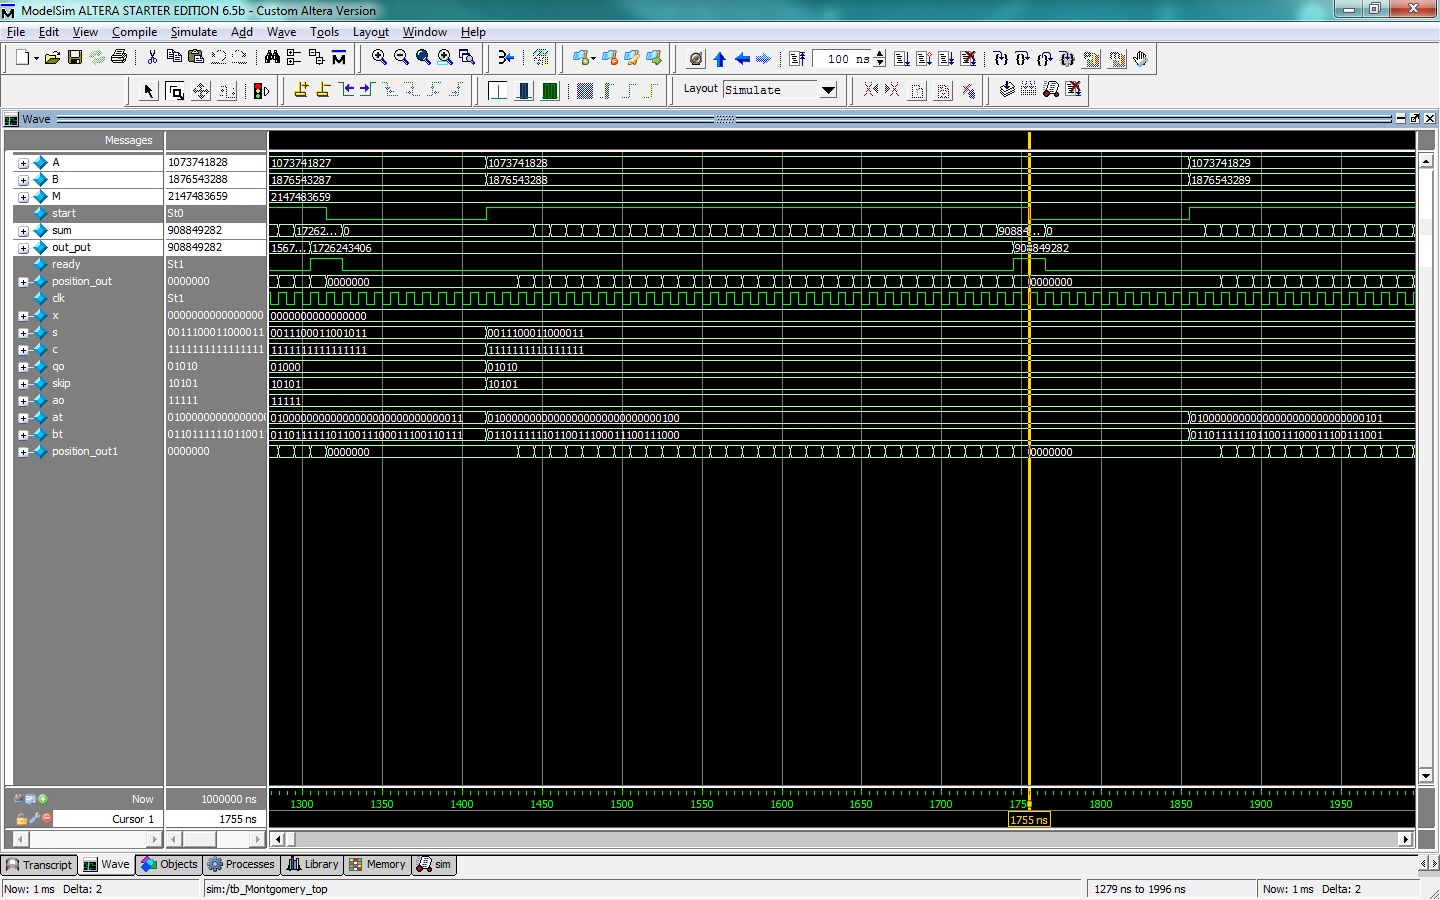The height and width of the screenshot is (900, 1440).
Task: Click the Copy icon in toolbar
Action: click(174, 58)
